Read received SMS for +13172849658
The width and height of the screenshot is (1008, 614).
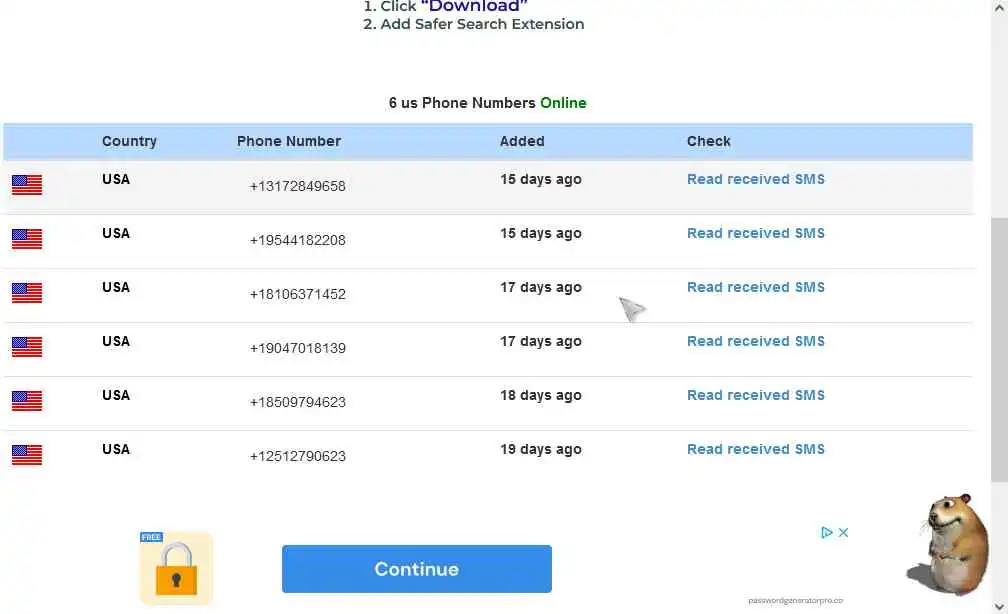coord(755,180)
